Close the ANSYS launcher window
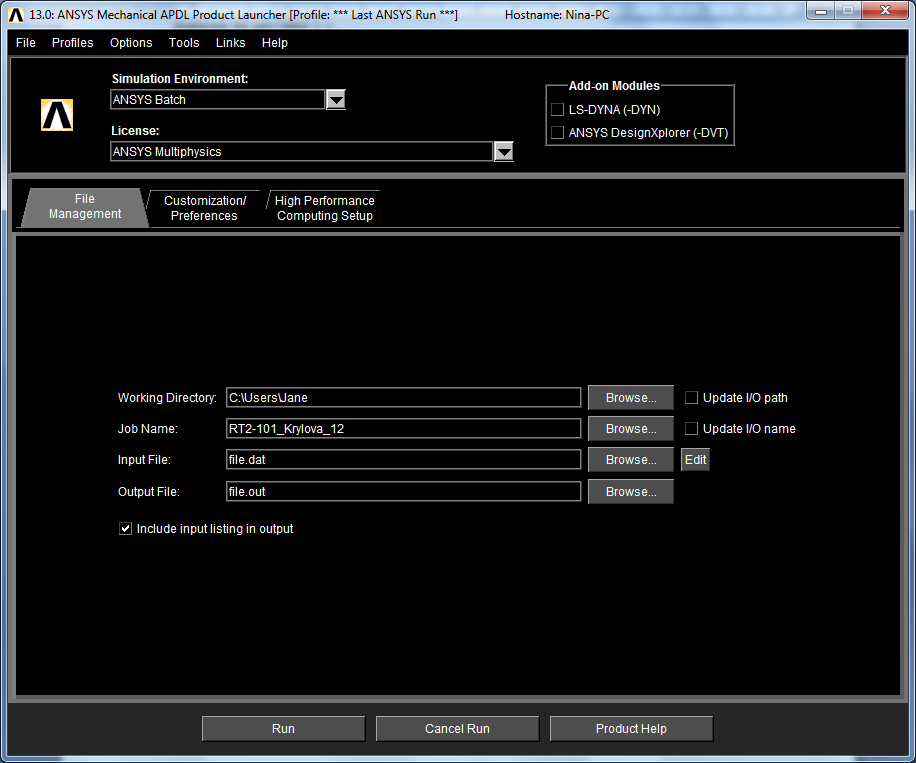 tap(885, 11)
